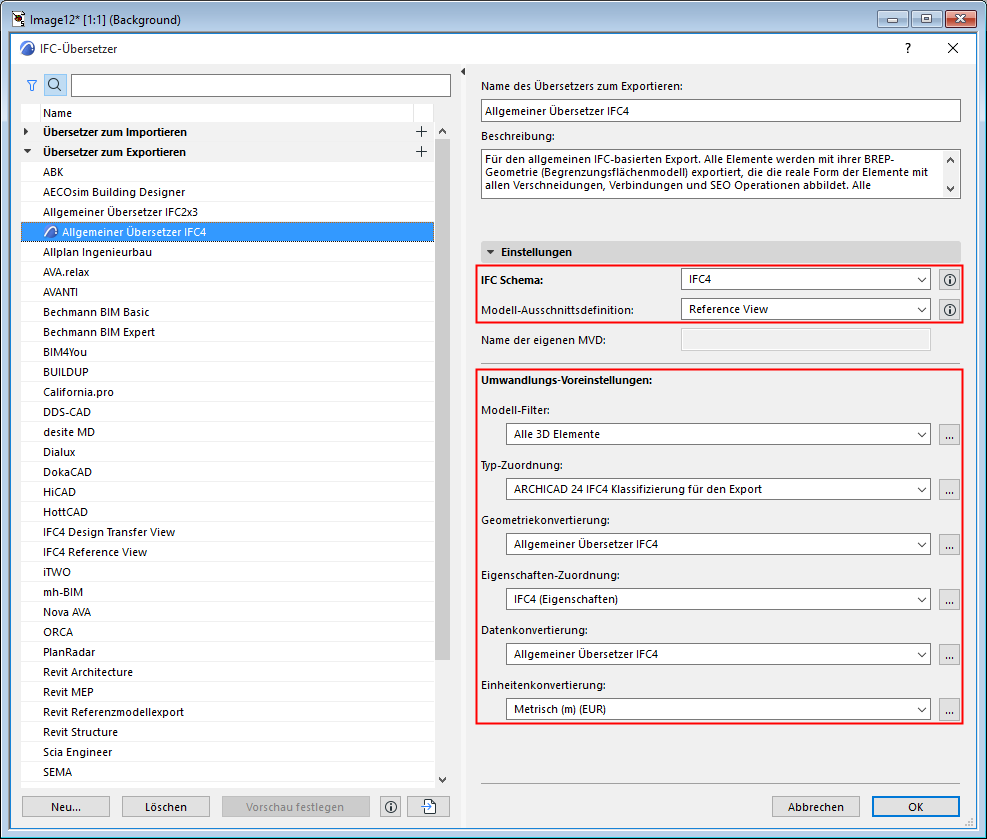Click plus icon beside Übersetzer zum Exportieren
987x839 pixels.
click(421, 152)
